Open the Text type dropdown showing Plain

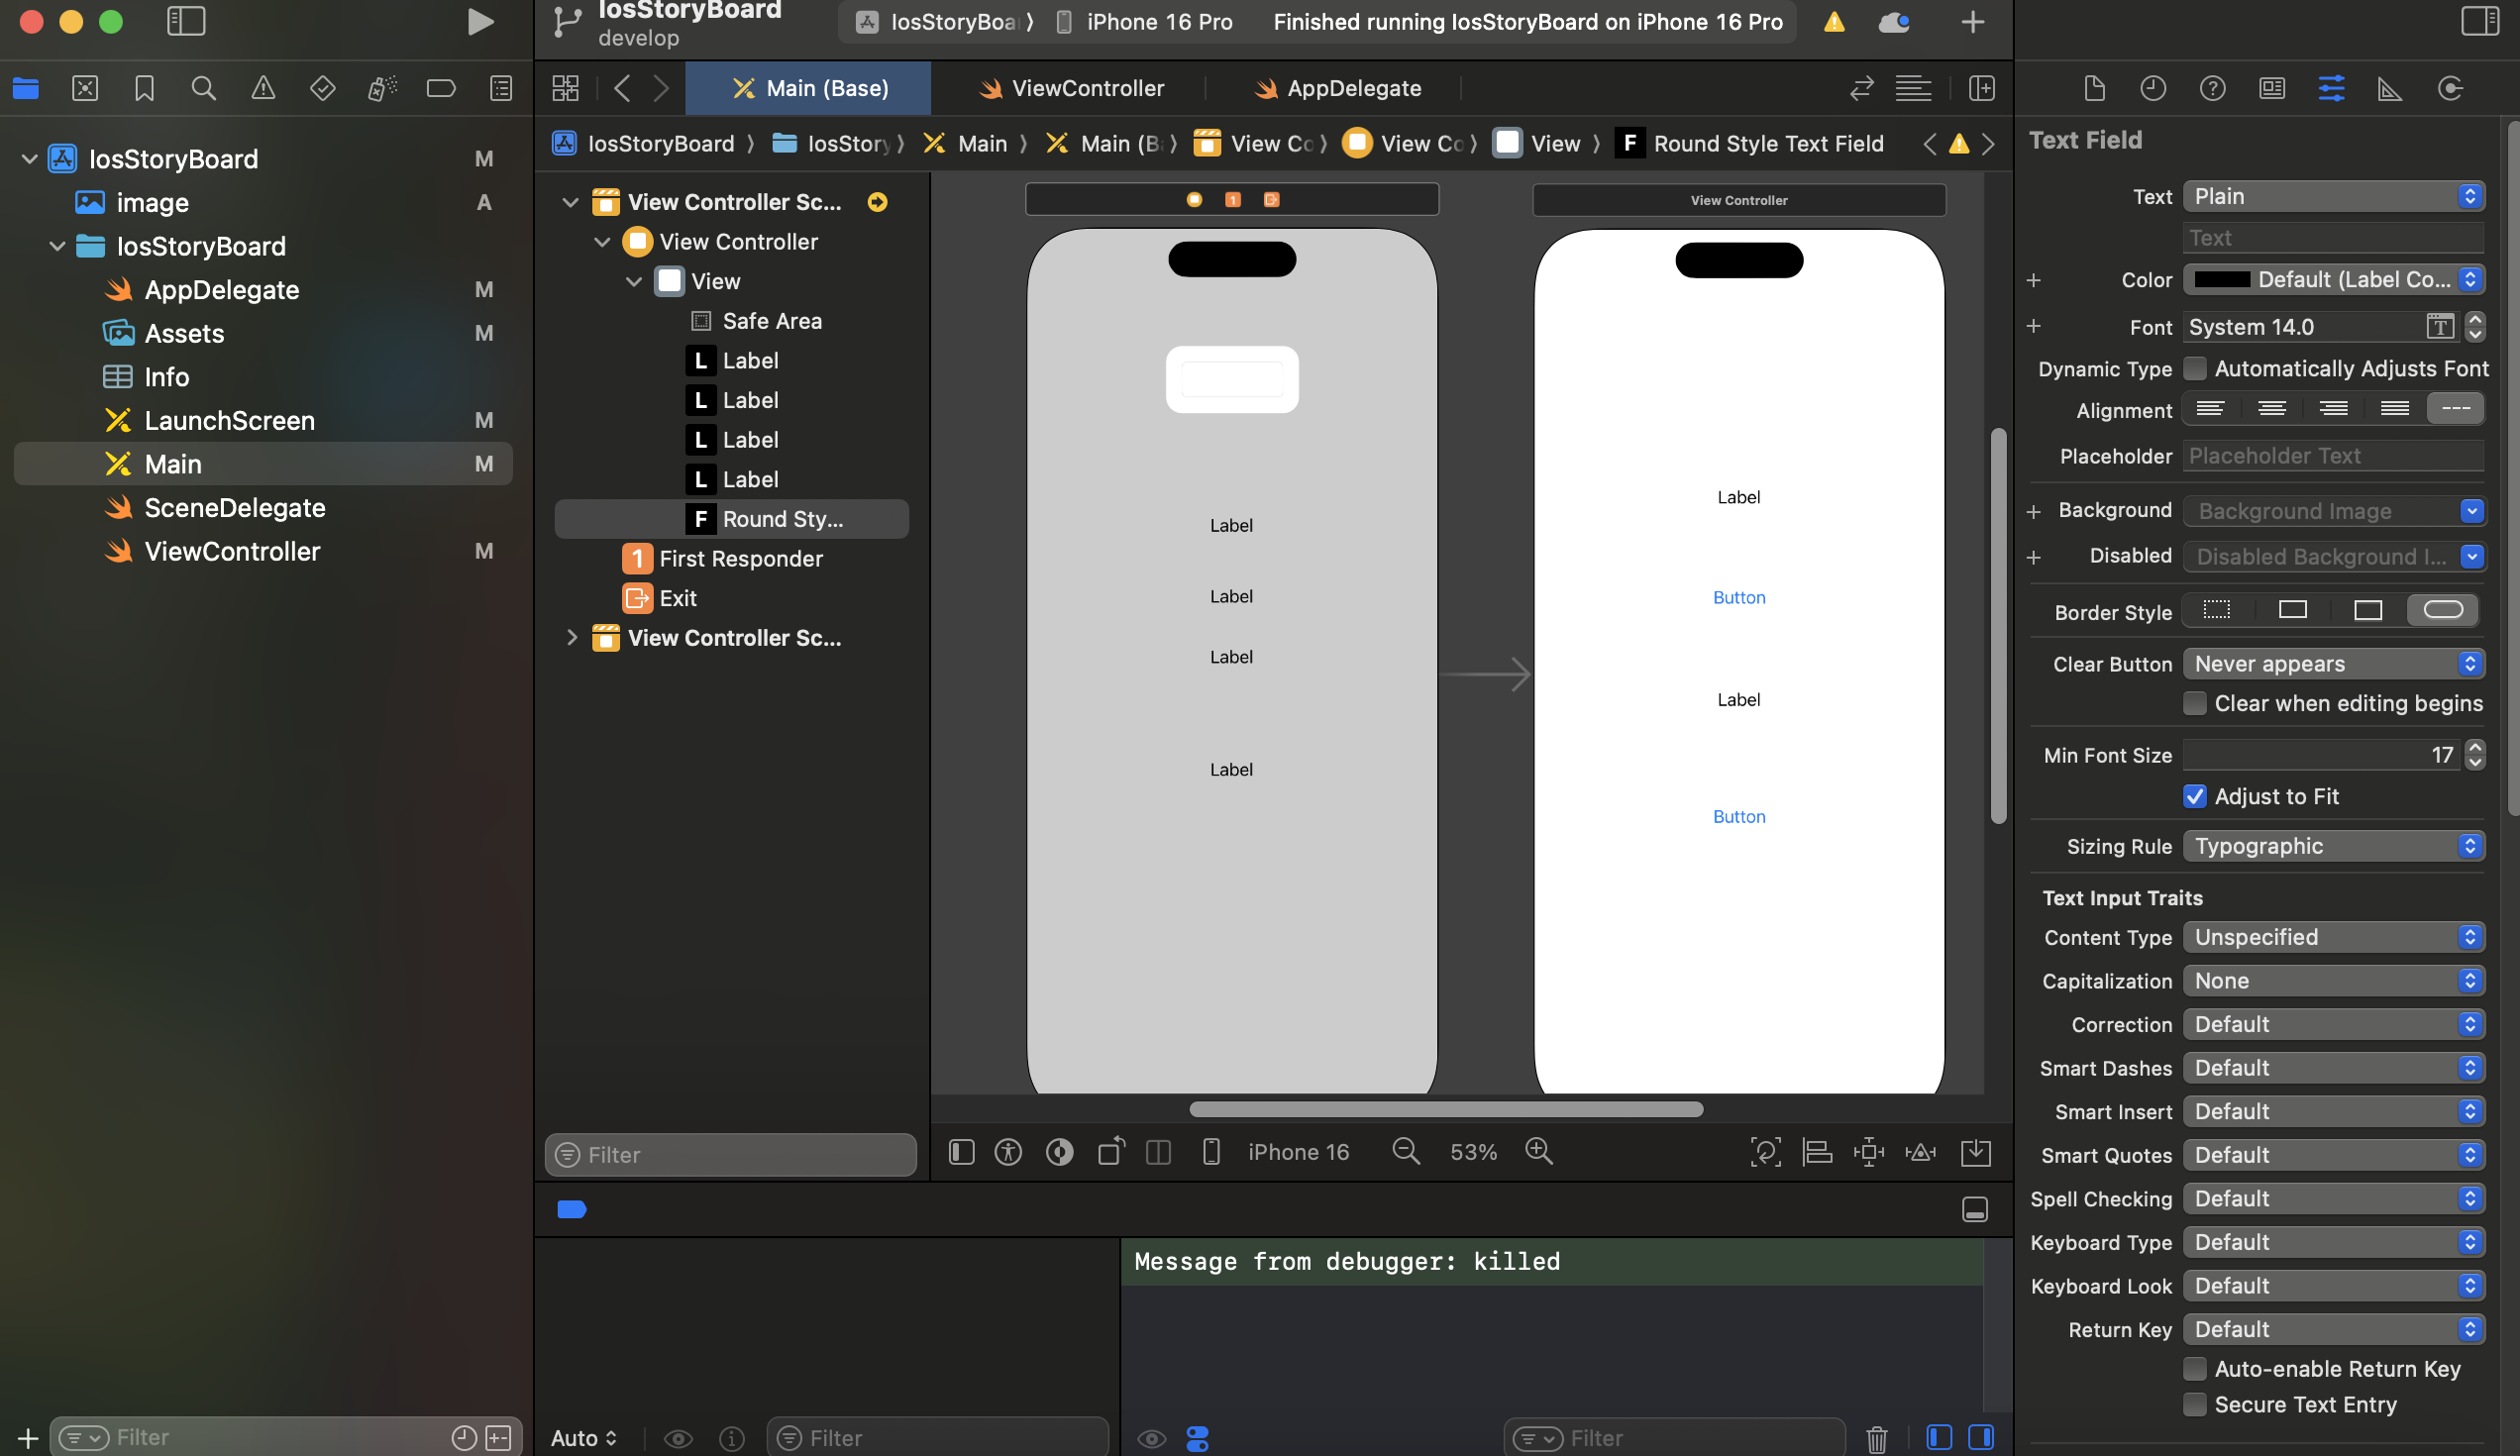(x=2334, y=196)
